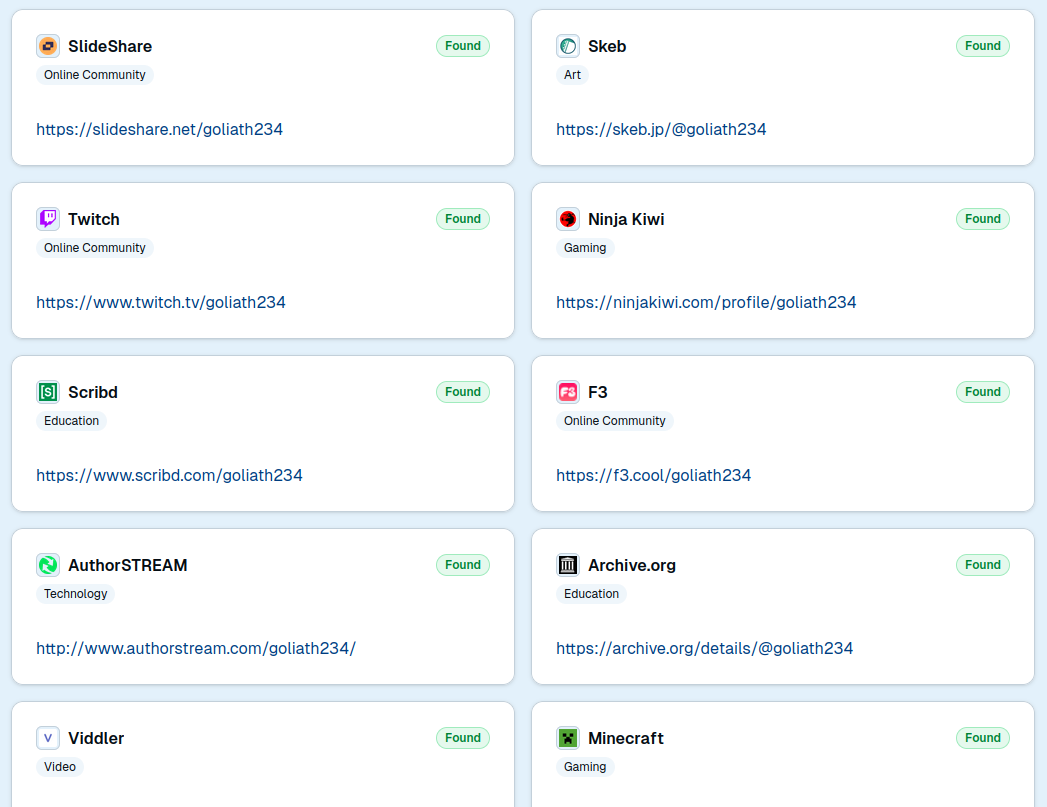
Task: Click the red Ninja Kiwi icon
Action: [568, 219]
